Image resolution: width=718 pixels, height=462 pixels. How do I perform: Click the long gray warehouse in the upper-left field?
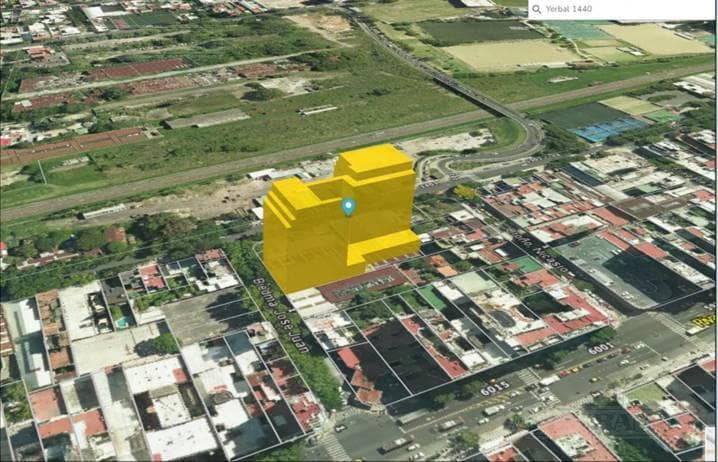point(207,119)
